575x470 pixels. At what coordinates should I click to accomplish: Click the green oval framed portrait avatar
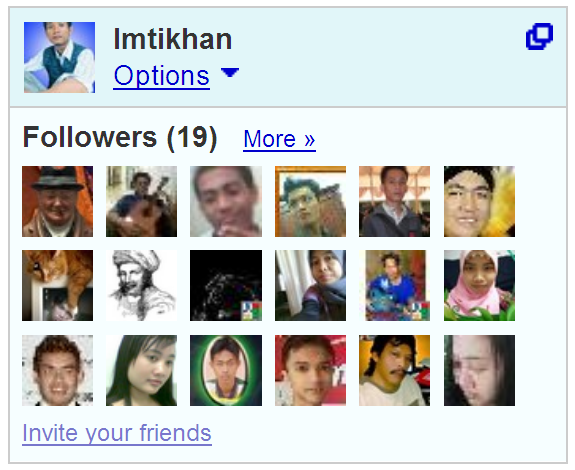click(226, 370)
